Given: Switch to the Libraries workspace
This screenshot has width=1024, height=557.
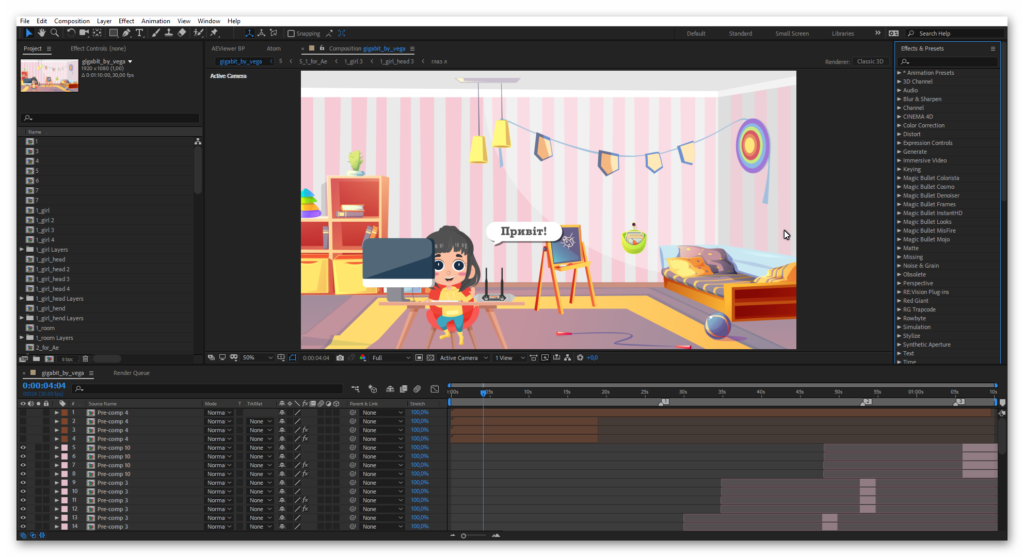Looking at the screenshot, I should (842, 33).
